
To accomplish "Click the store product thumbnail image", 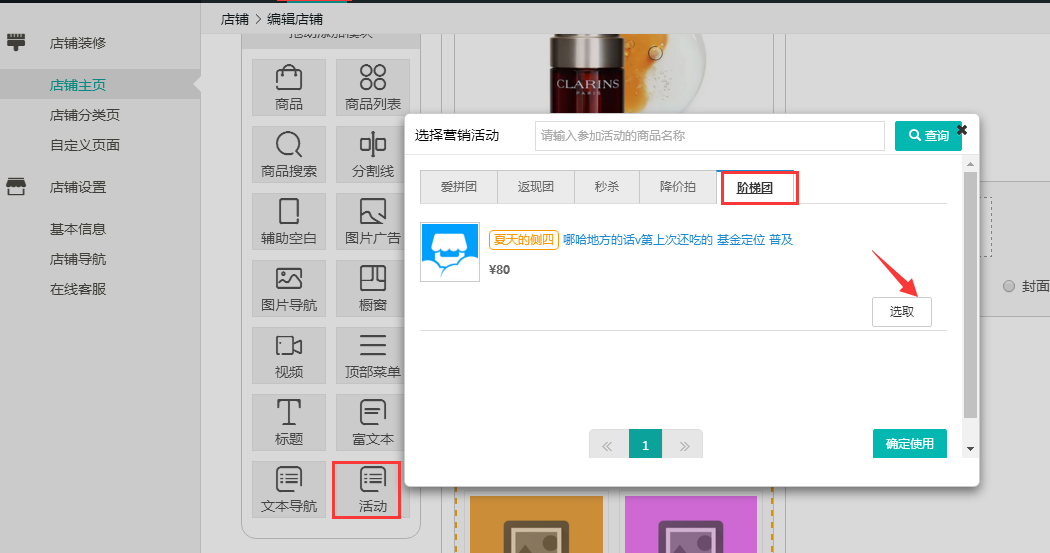I will [450, 252].
